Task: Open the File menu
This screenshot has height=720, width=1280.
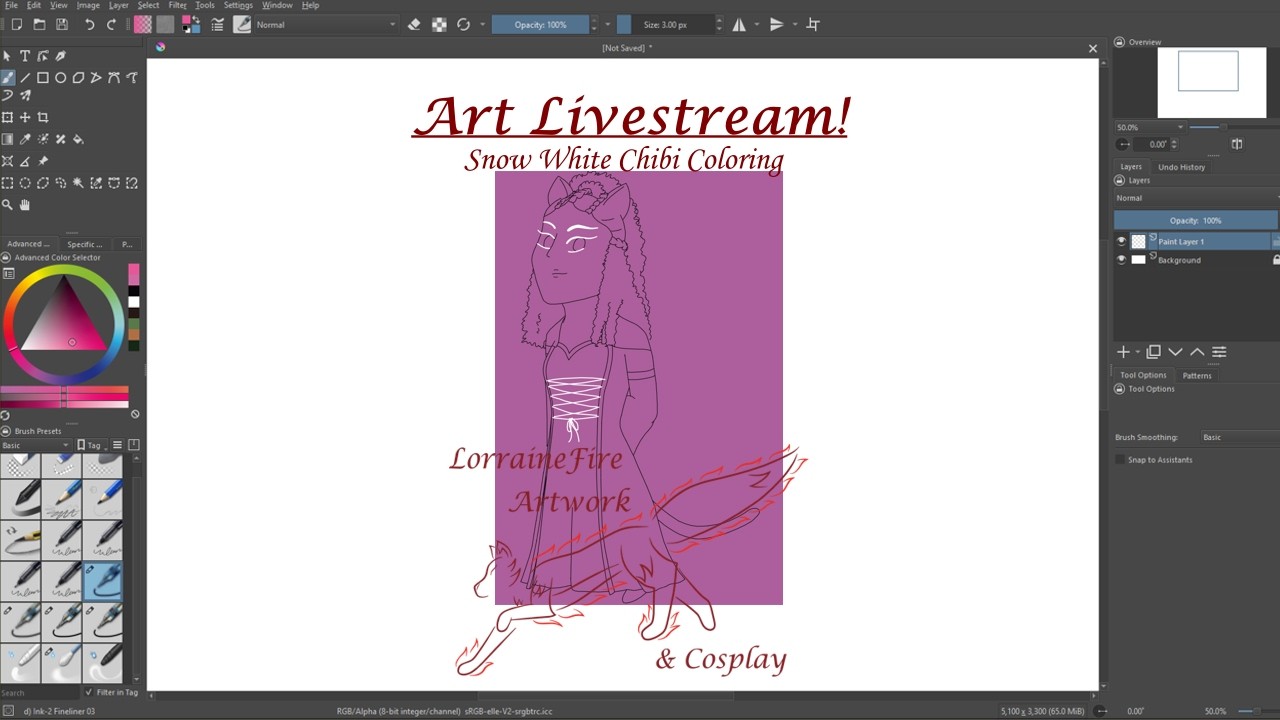Action: [11, 5]
